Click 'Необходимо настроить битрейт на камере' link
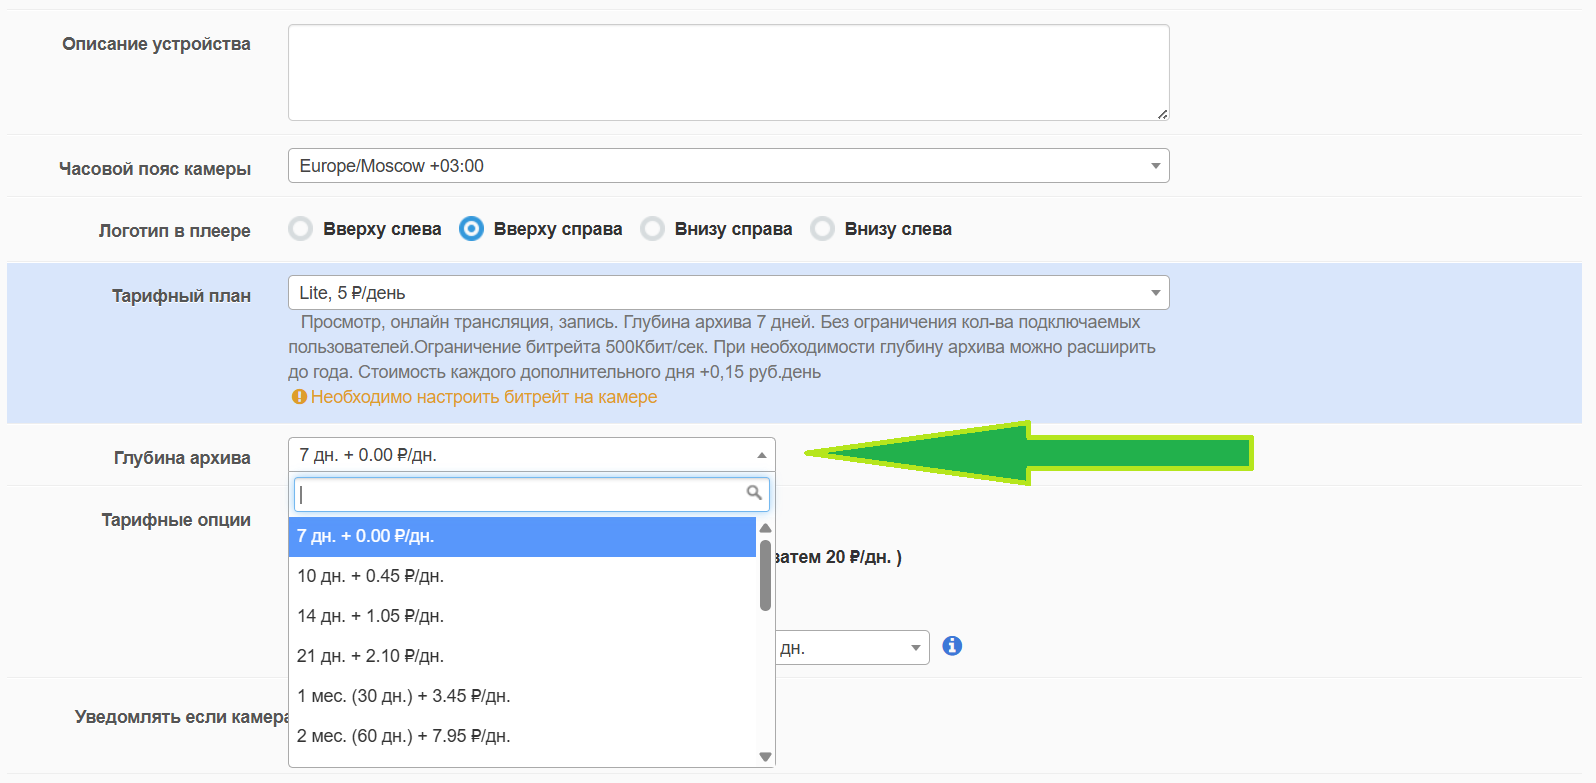Viewport: 1596px width, 783px height. (483, 397)
